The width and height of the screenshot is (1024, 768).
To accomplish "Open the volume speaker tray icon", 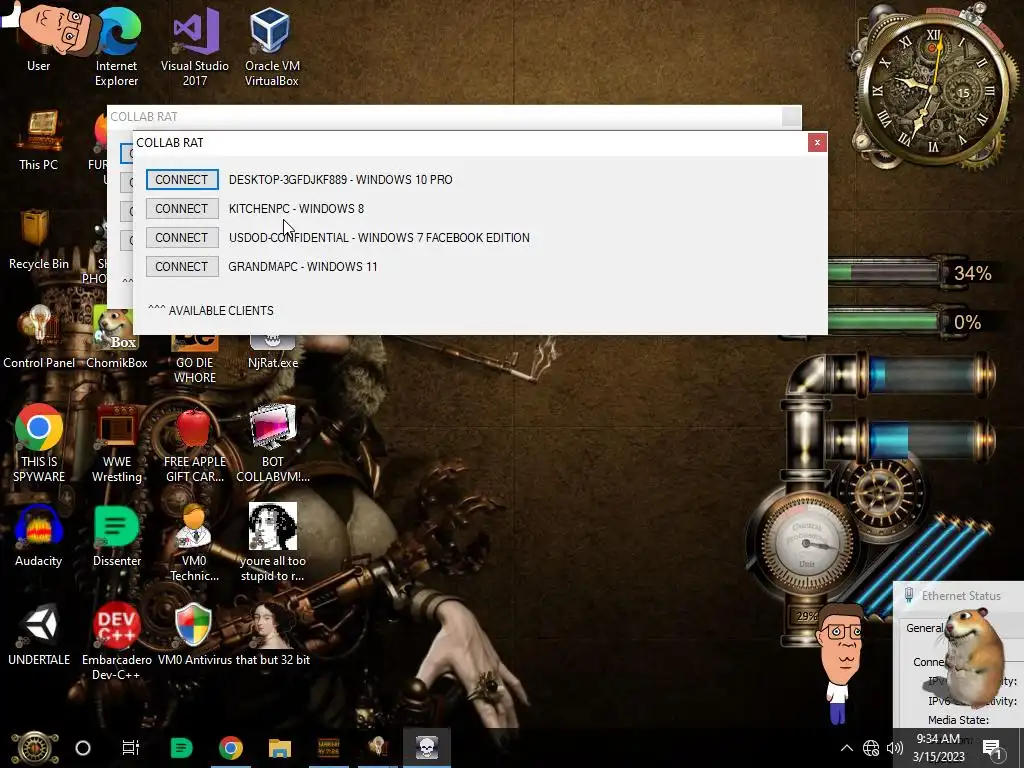I will [895, 748].
